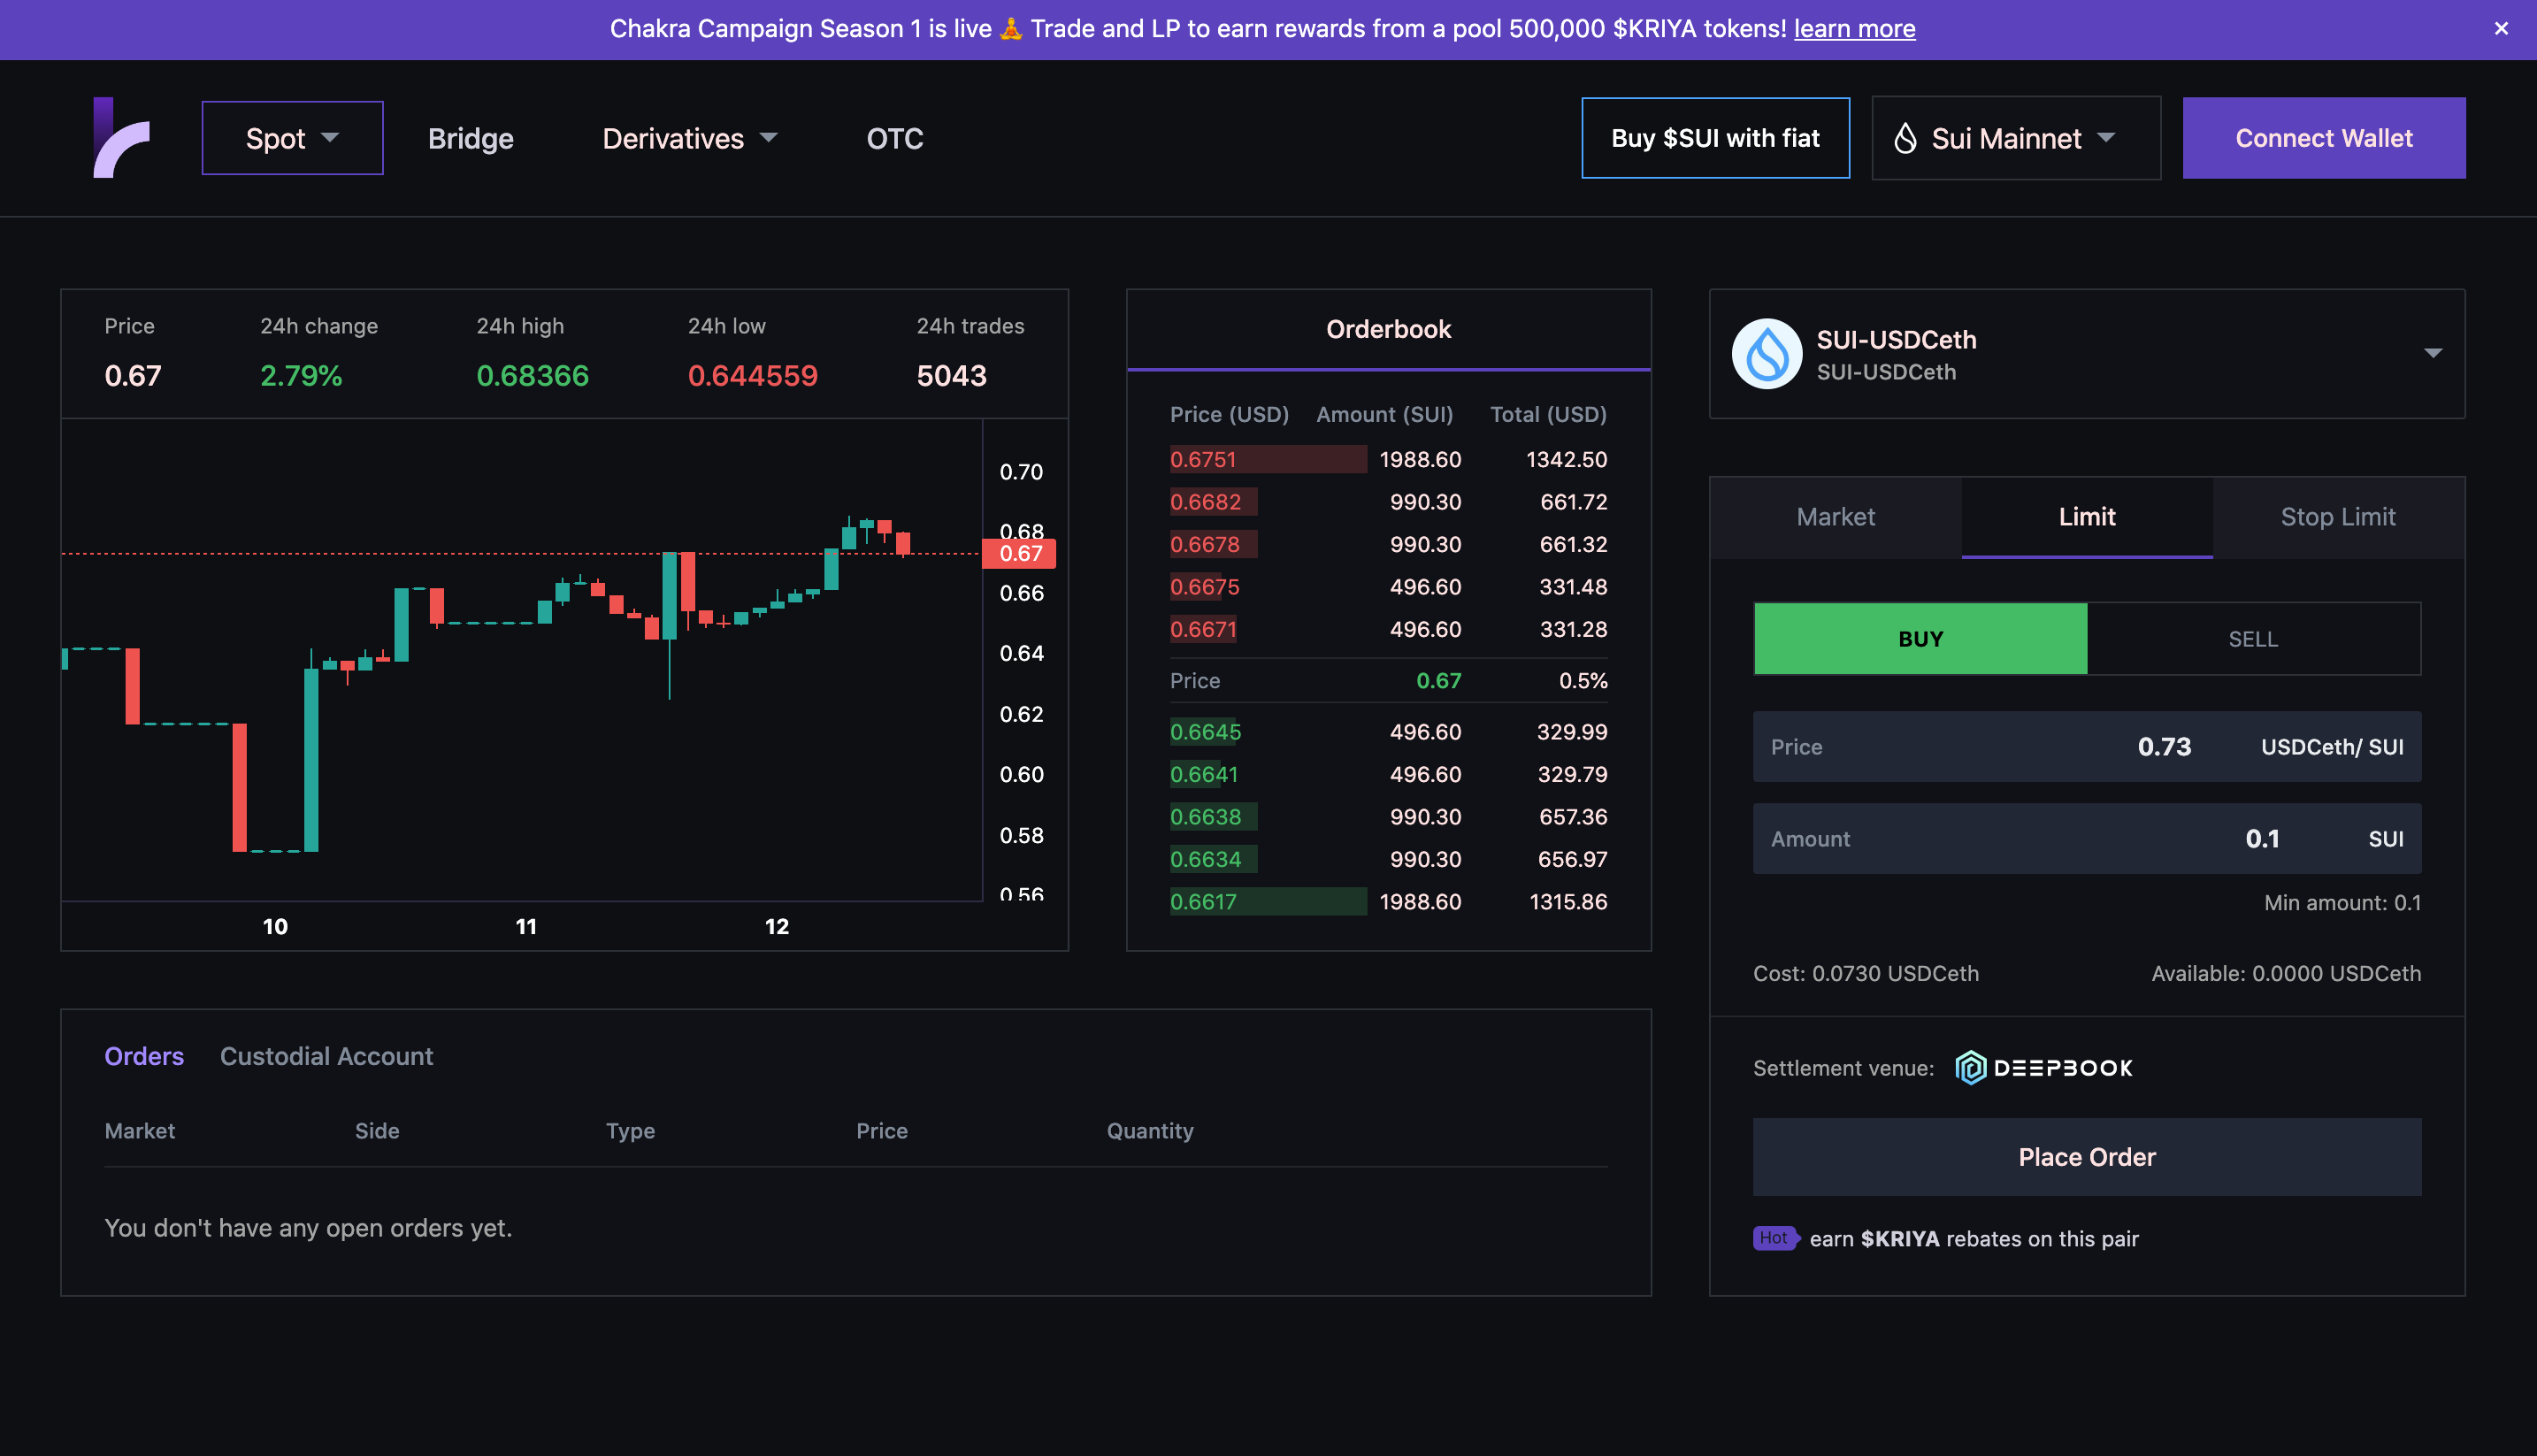
Task: Click the DeepBook settlement venue logo
Action: [2043, 1068]
